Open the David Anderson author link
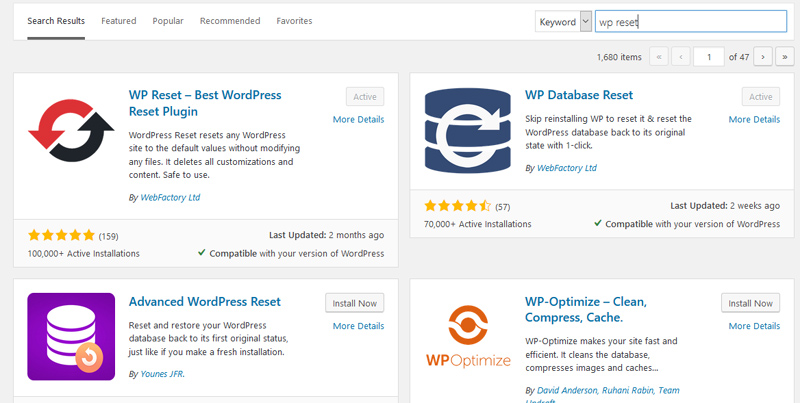The height and width of the screenshot is (403, 800). [567, 390]
